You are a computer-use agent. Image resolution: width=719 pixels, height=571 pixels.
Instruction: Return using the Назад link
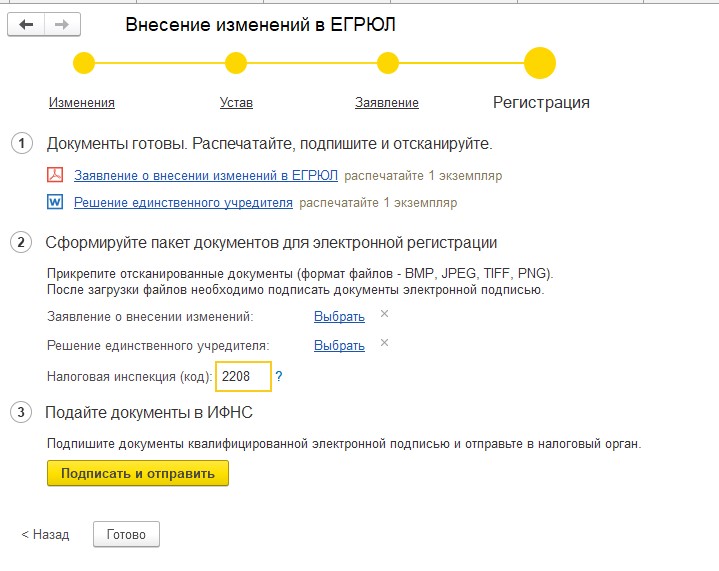[x=45, y=534]
